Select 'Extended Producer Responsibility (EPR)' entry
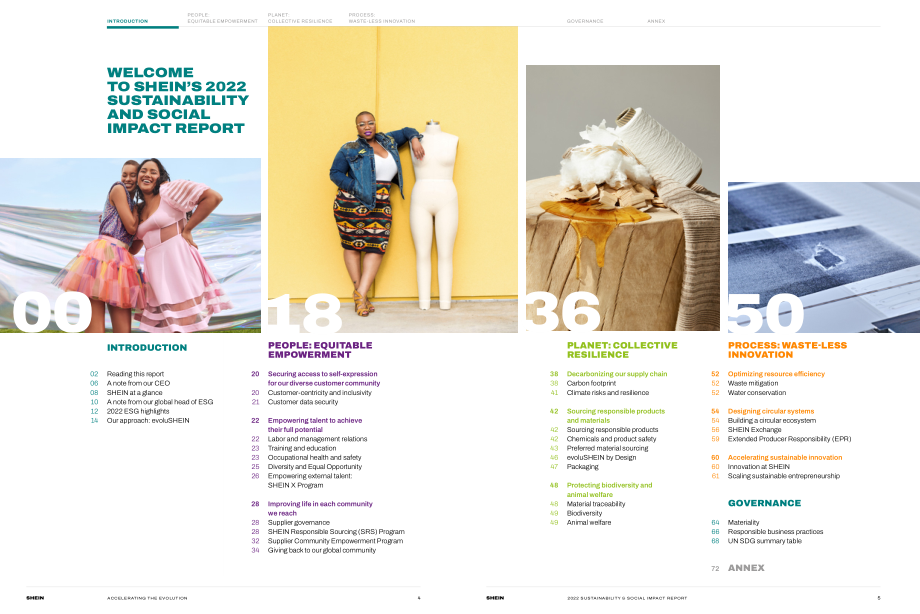The height and width of the screenshot is (614, 920). (789, 439)
